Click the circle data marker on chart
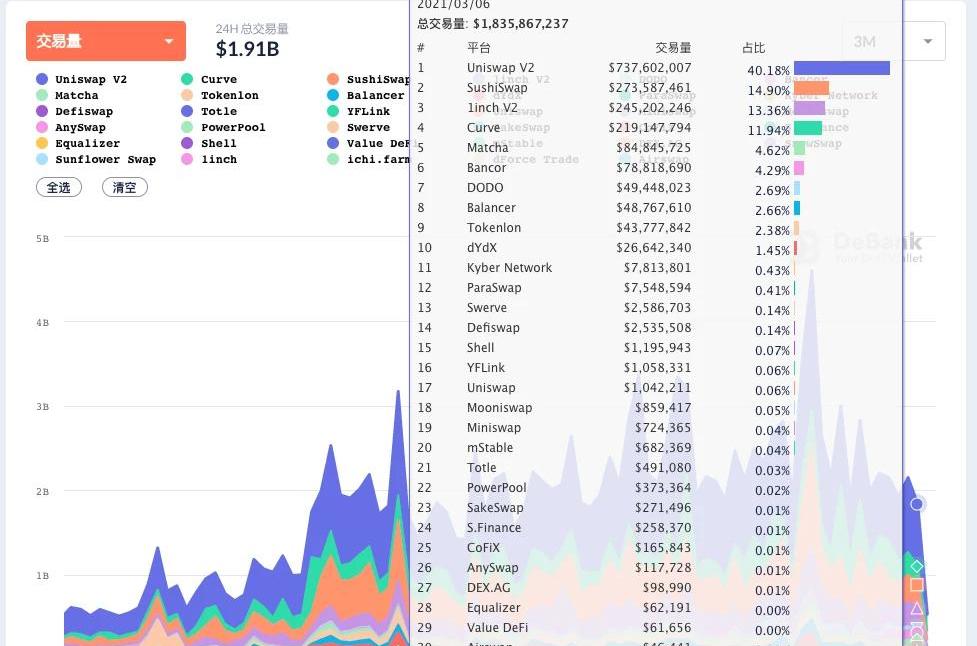The height and width of the screenshot is (646, 977). (x=917, y=504)
